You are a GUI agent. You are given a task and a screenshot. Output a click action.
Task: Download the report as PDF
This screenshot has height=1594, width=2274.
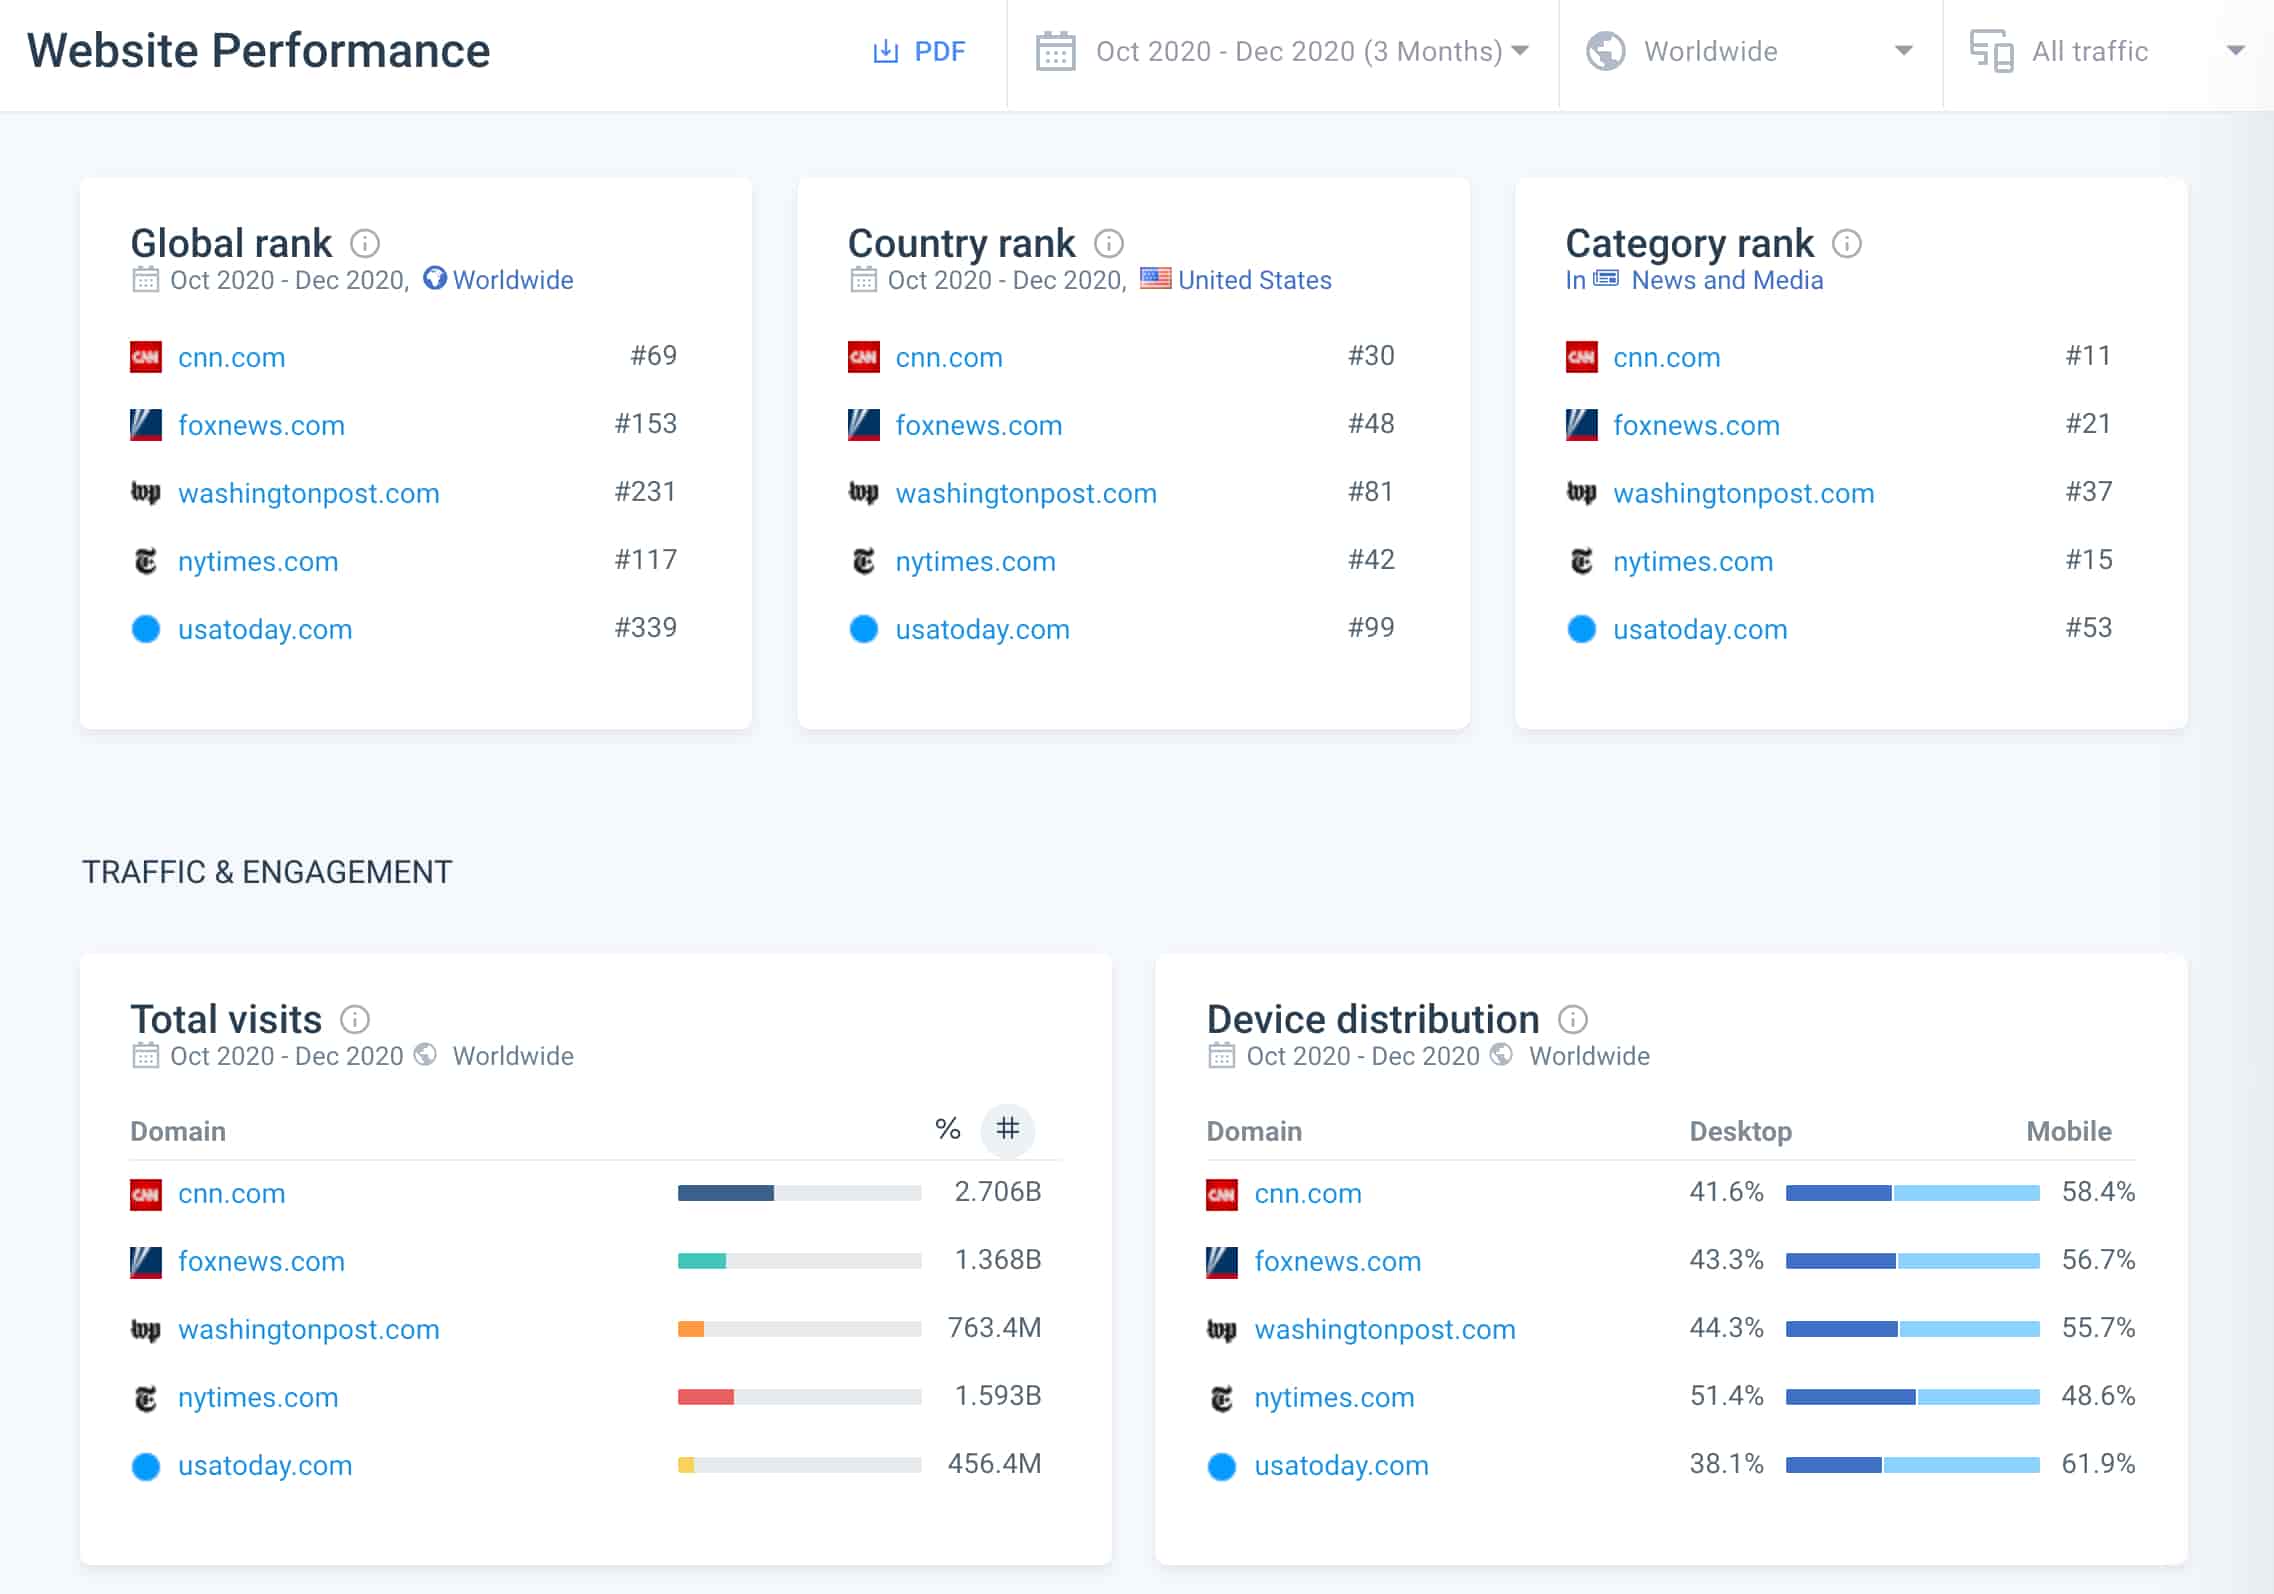[x=919, y=52]
